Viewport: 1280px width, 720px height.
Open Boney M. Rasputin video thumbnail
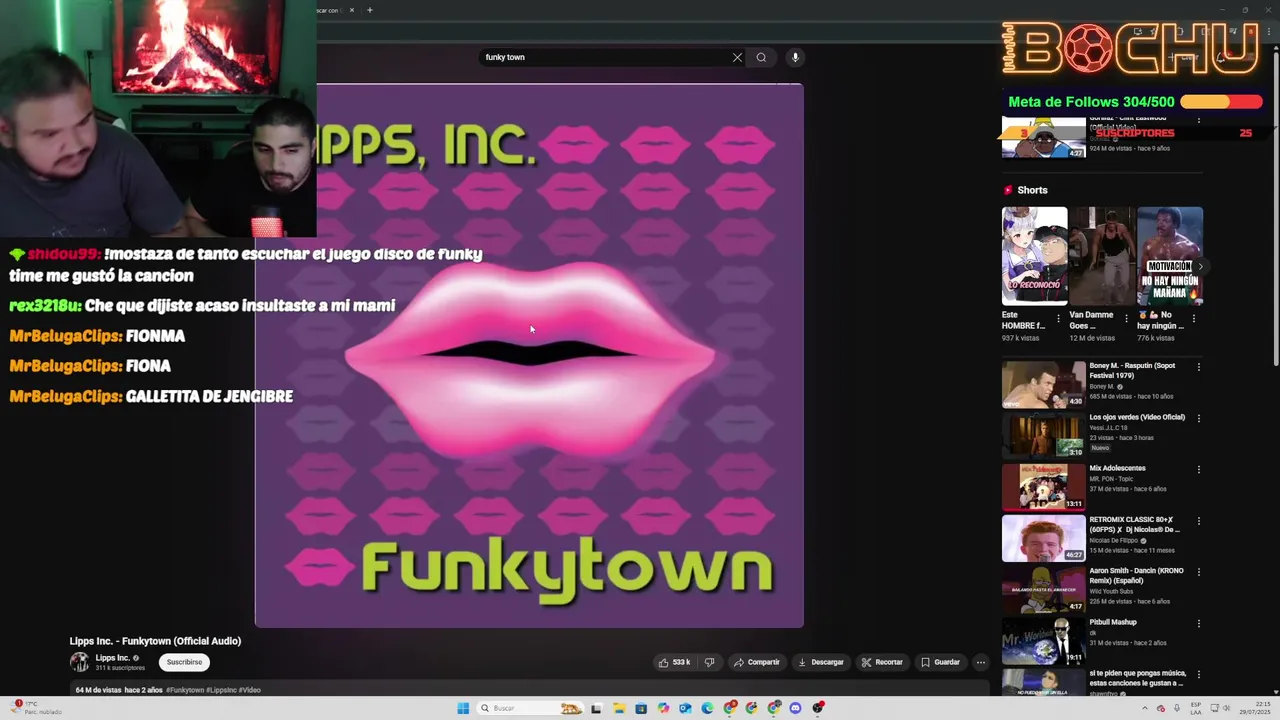1044,385
